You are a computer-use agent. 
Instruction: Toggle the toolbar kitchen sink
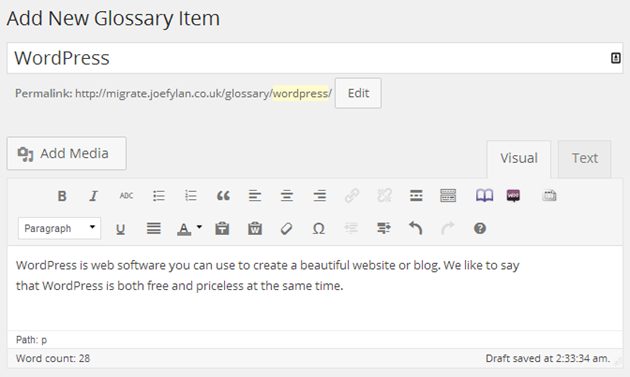(x=448, y=196)
